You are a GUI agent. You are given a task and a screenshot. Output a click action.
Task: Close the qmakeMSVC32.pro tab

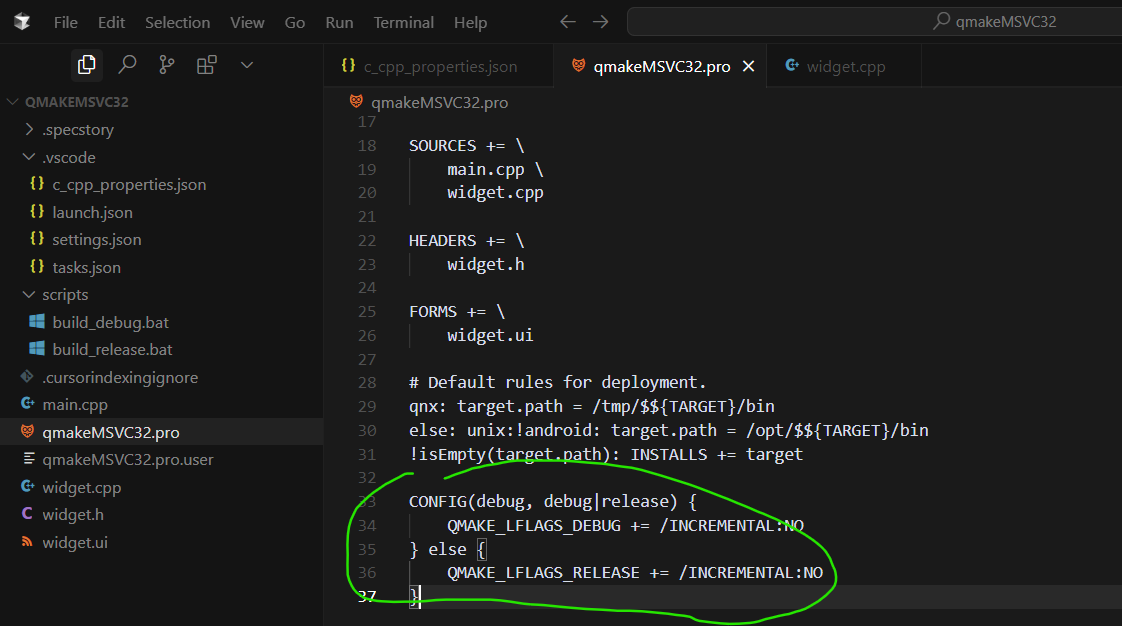click(748, 64)
